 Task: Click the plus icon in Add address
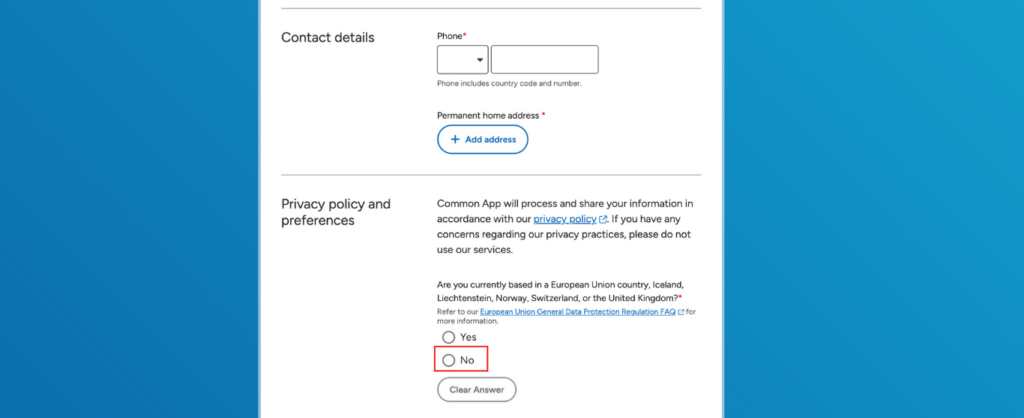pos(455,140)
